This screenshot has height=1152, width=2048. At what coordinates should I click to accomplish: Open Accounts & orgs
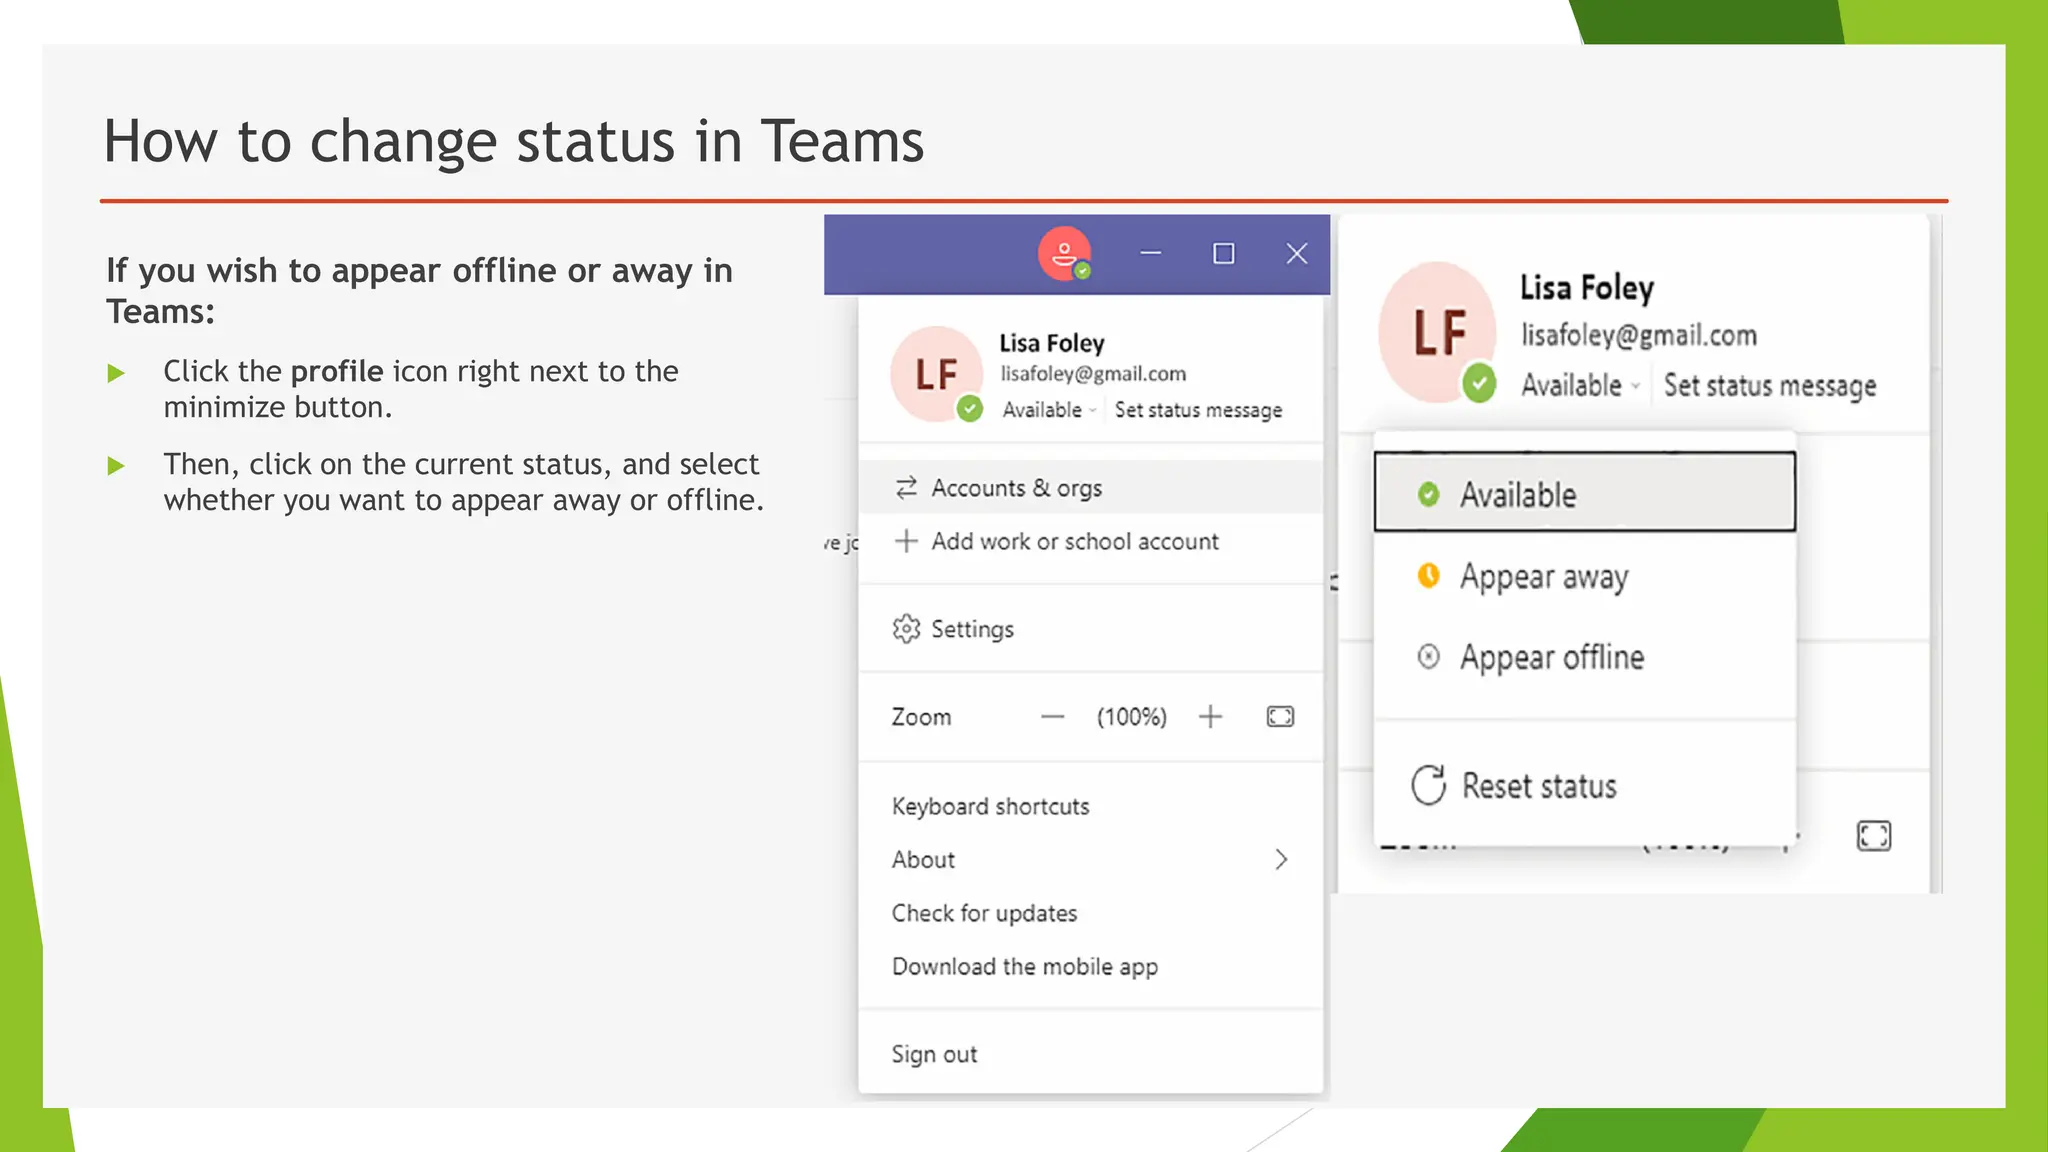tap(1091, 488)
